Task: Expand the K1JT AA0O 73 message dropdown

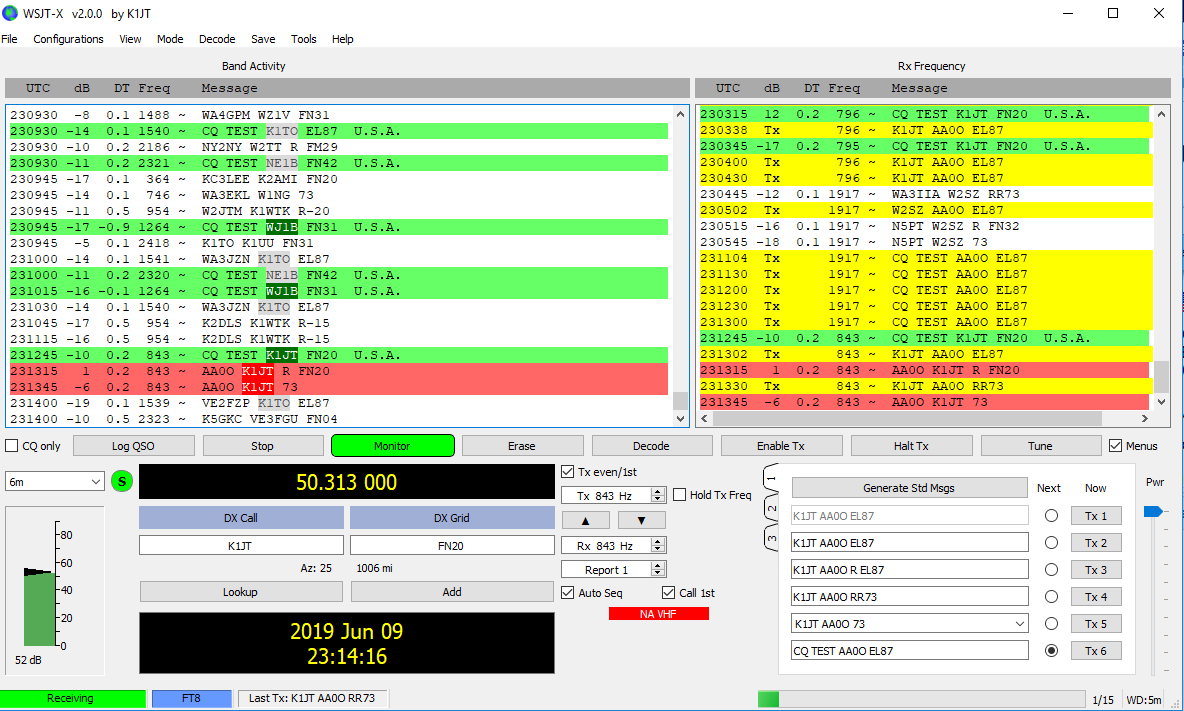Action: pyautogui.click(x=1019, y=624)
